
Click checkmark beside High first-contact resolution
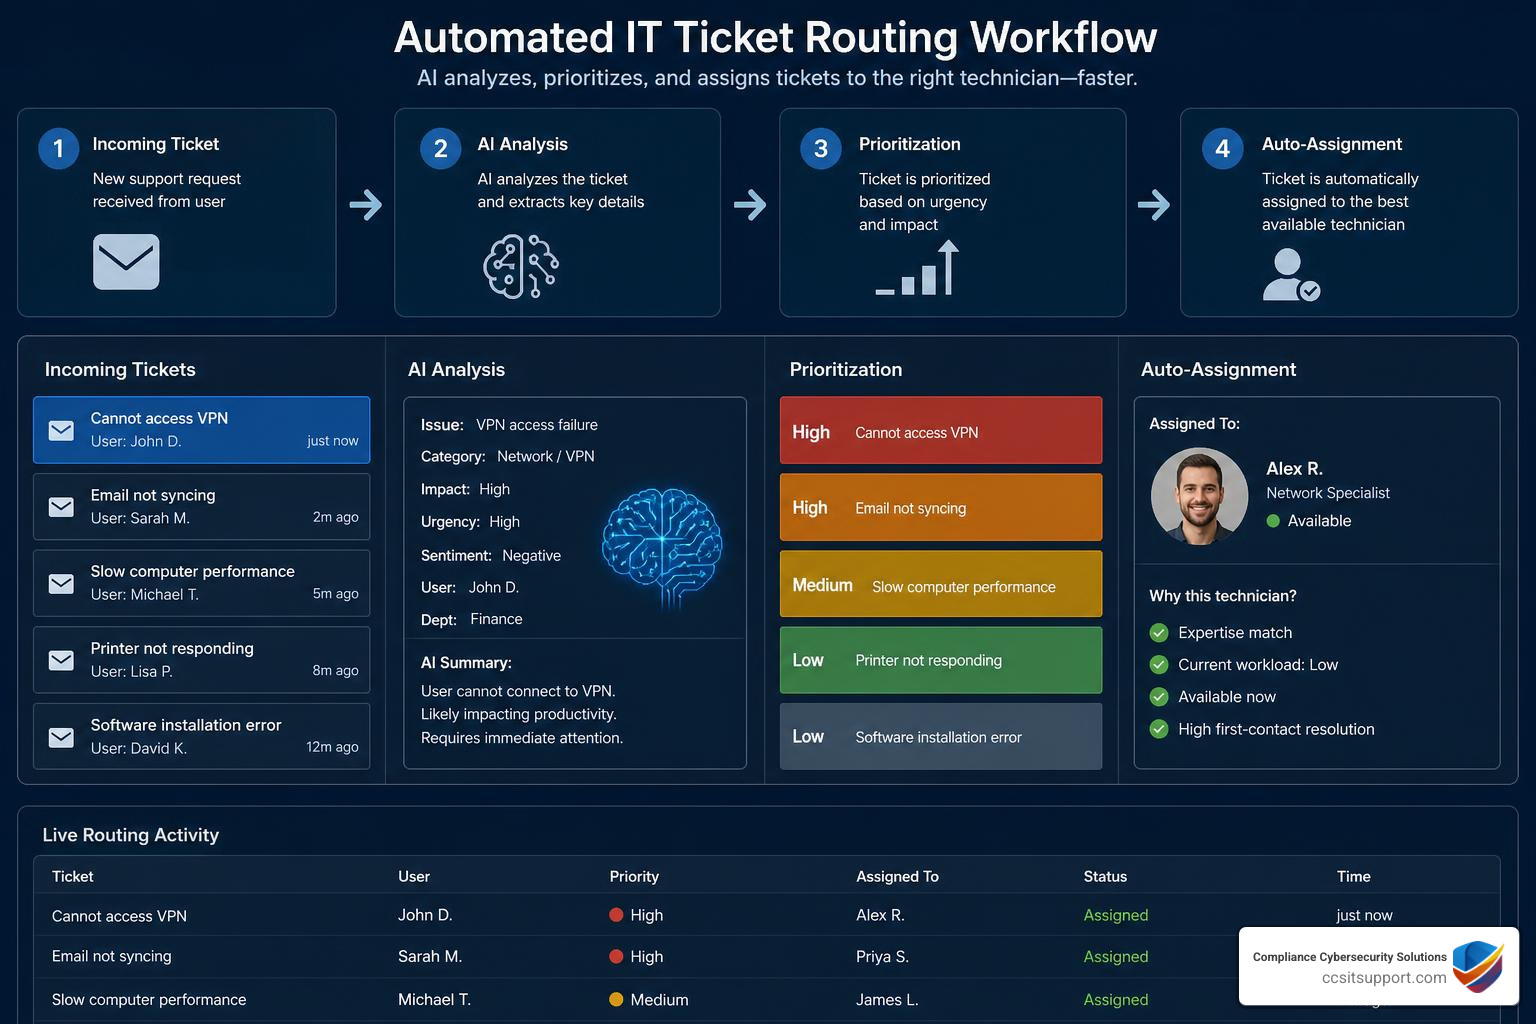[1159, 729]
